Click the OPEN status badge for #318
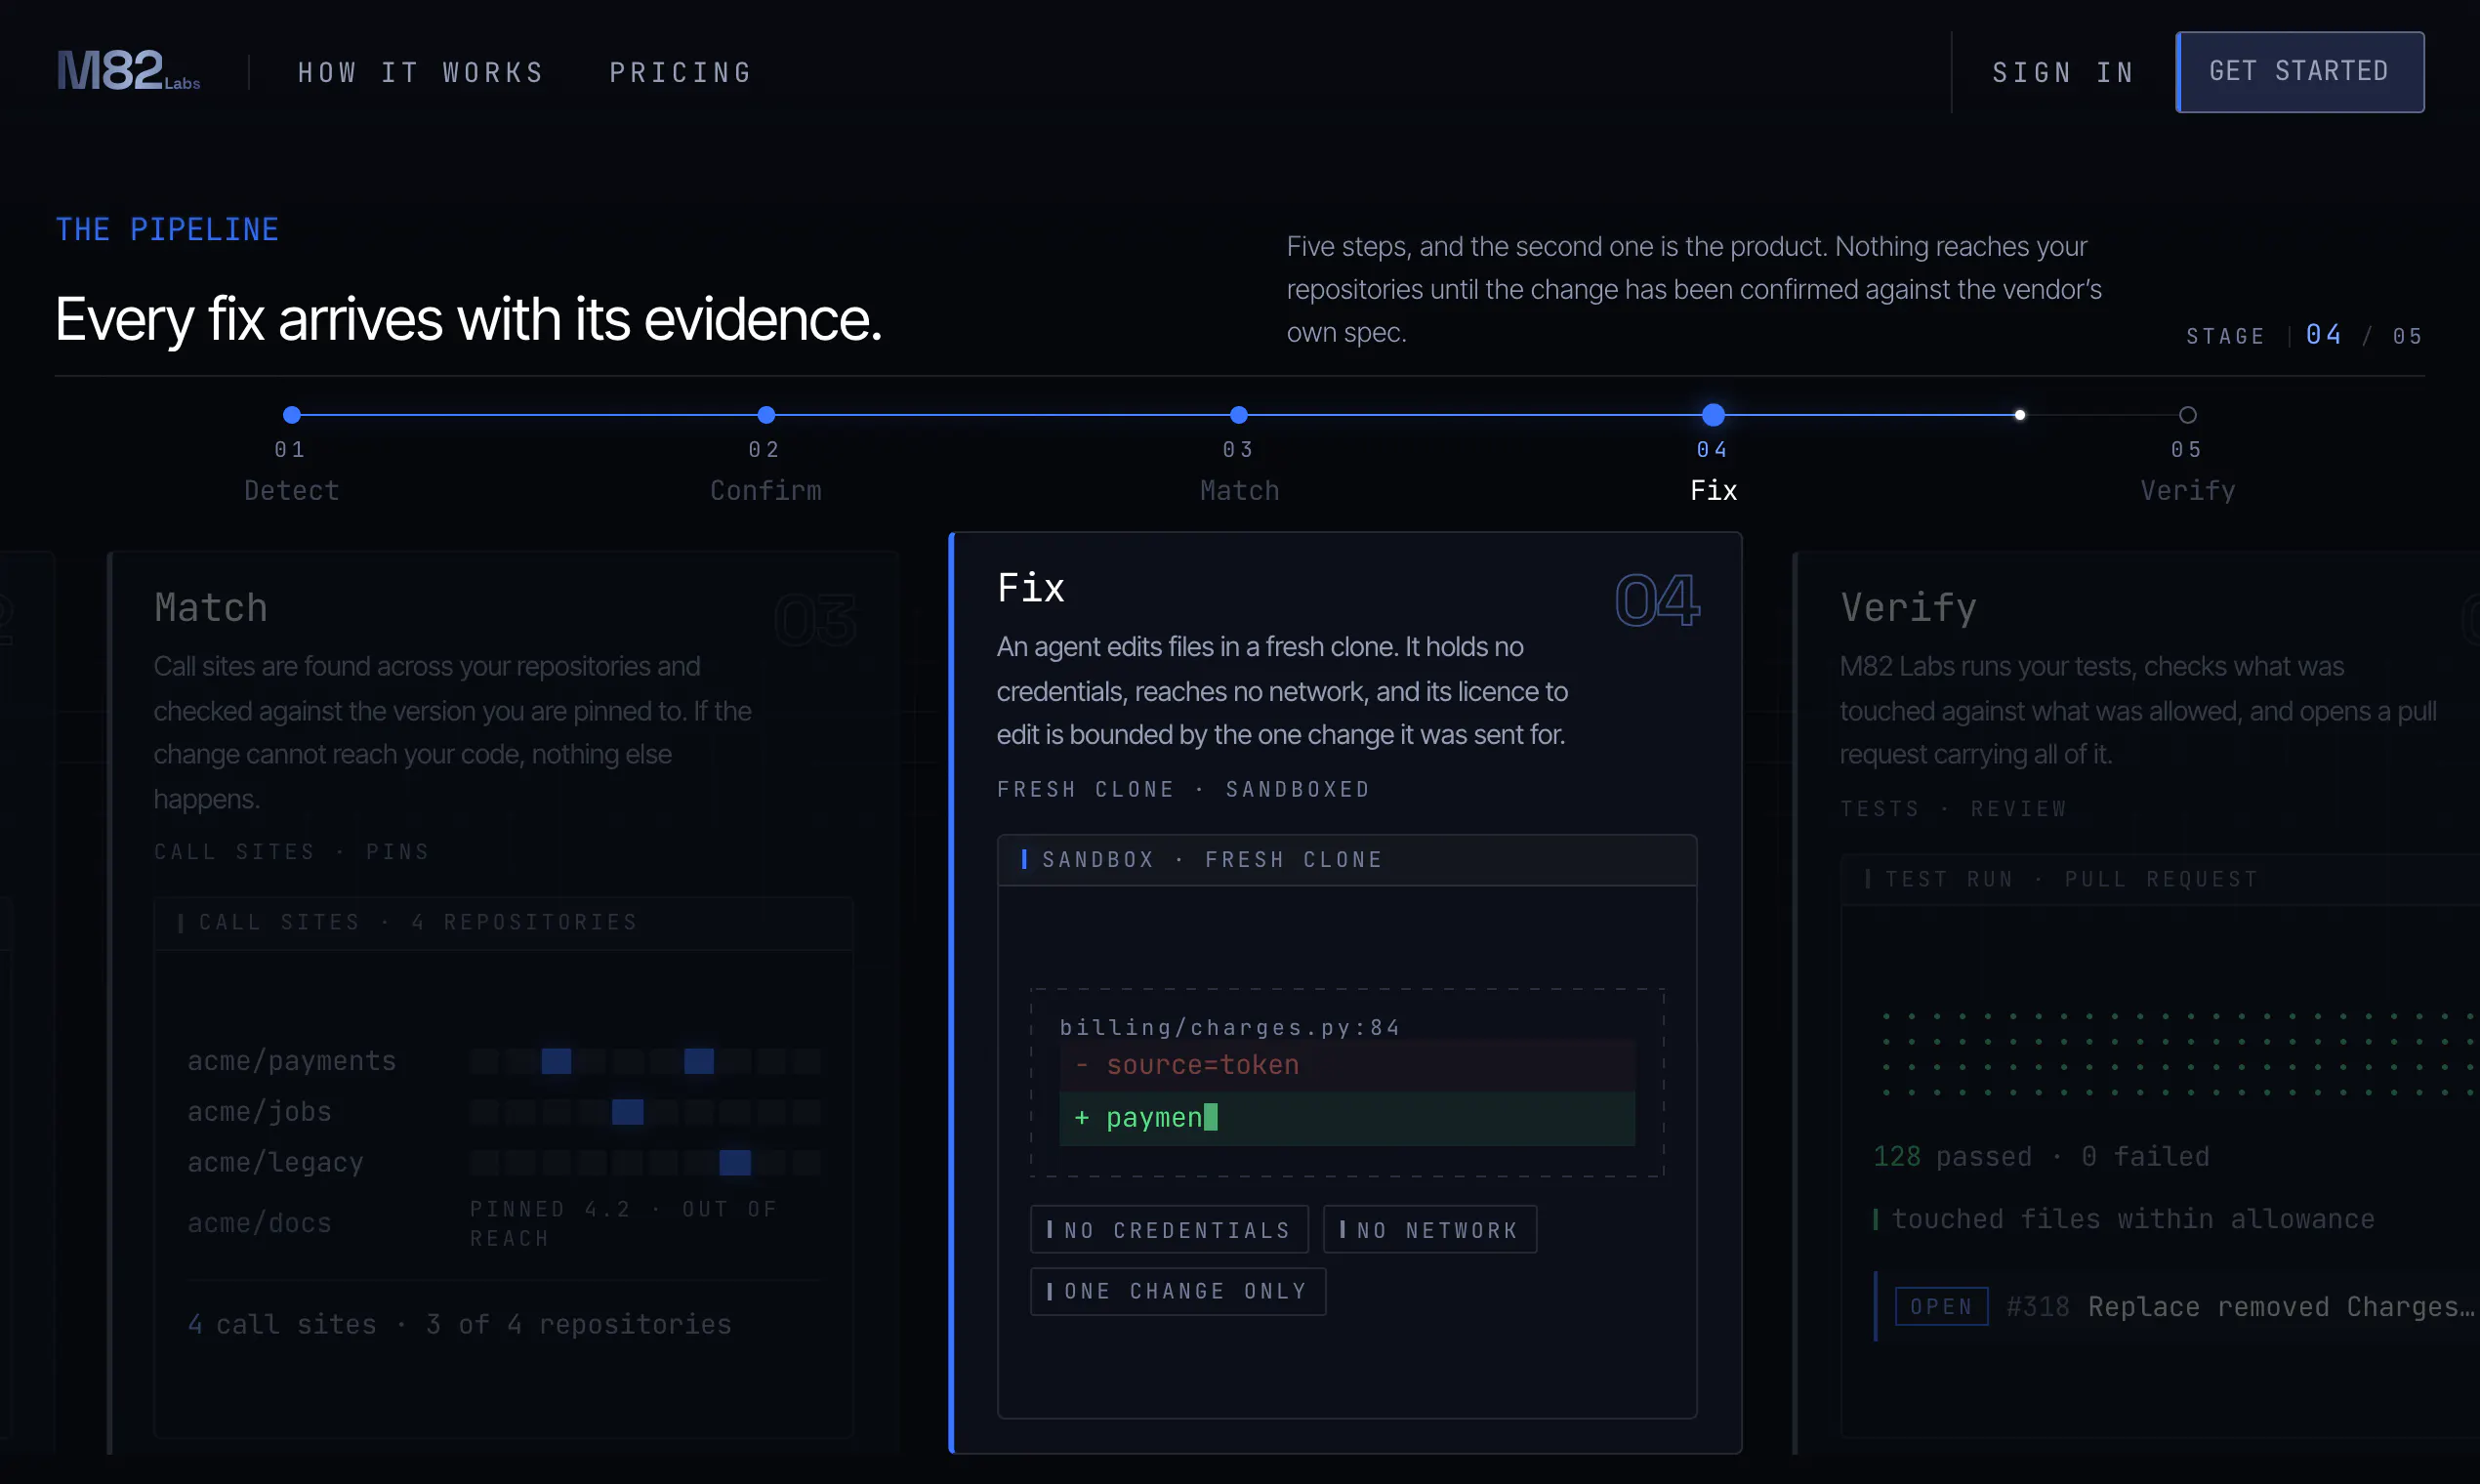The height and width of the screenshot is (1484, 2480). coord(1941,1307)
